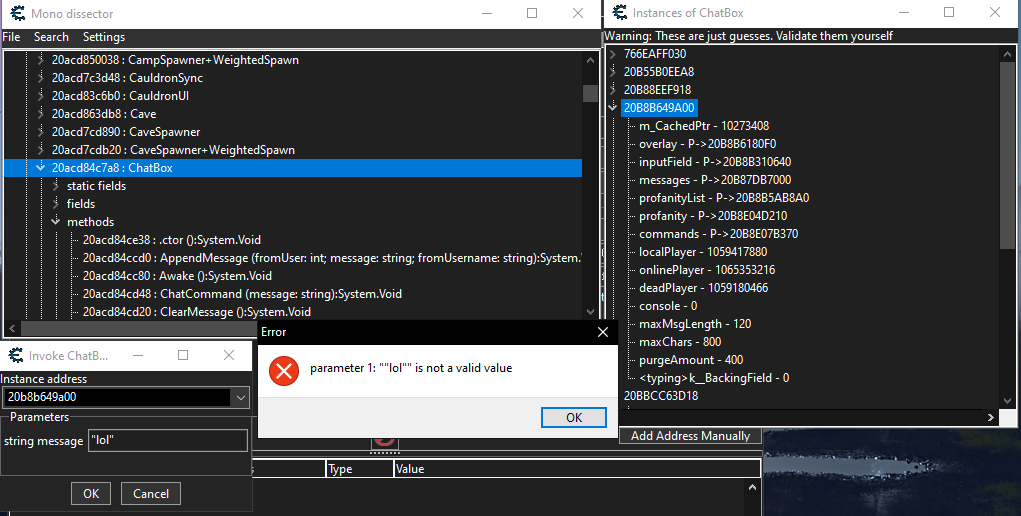This screenshot has height=516, width=1021.
Task: Expand the fields node under ChatBox
Action: coord(56,204)
